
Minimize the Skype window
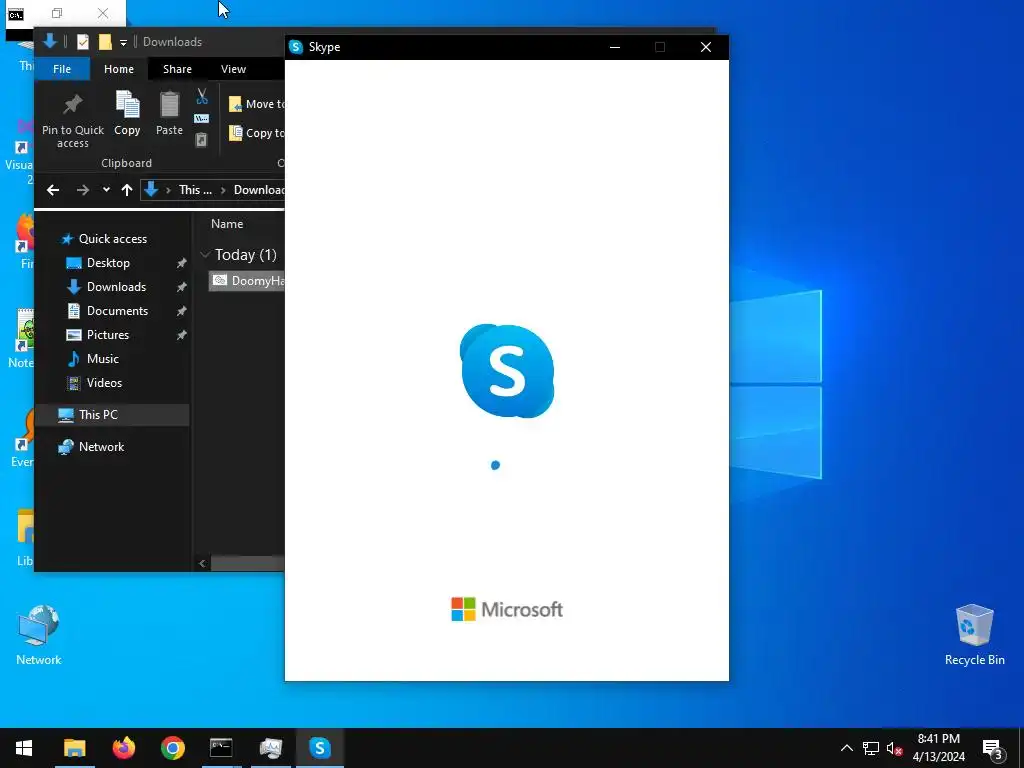[x=615, y=47]
